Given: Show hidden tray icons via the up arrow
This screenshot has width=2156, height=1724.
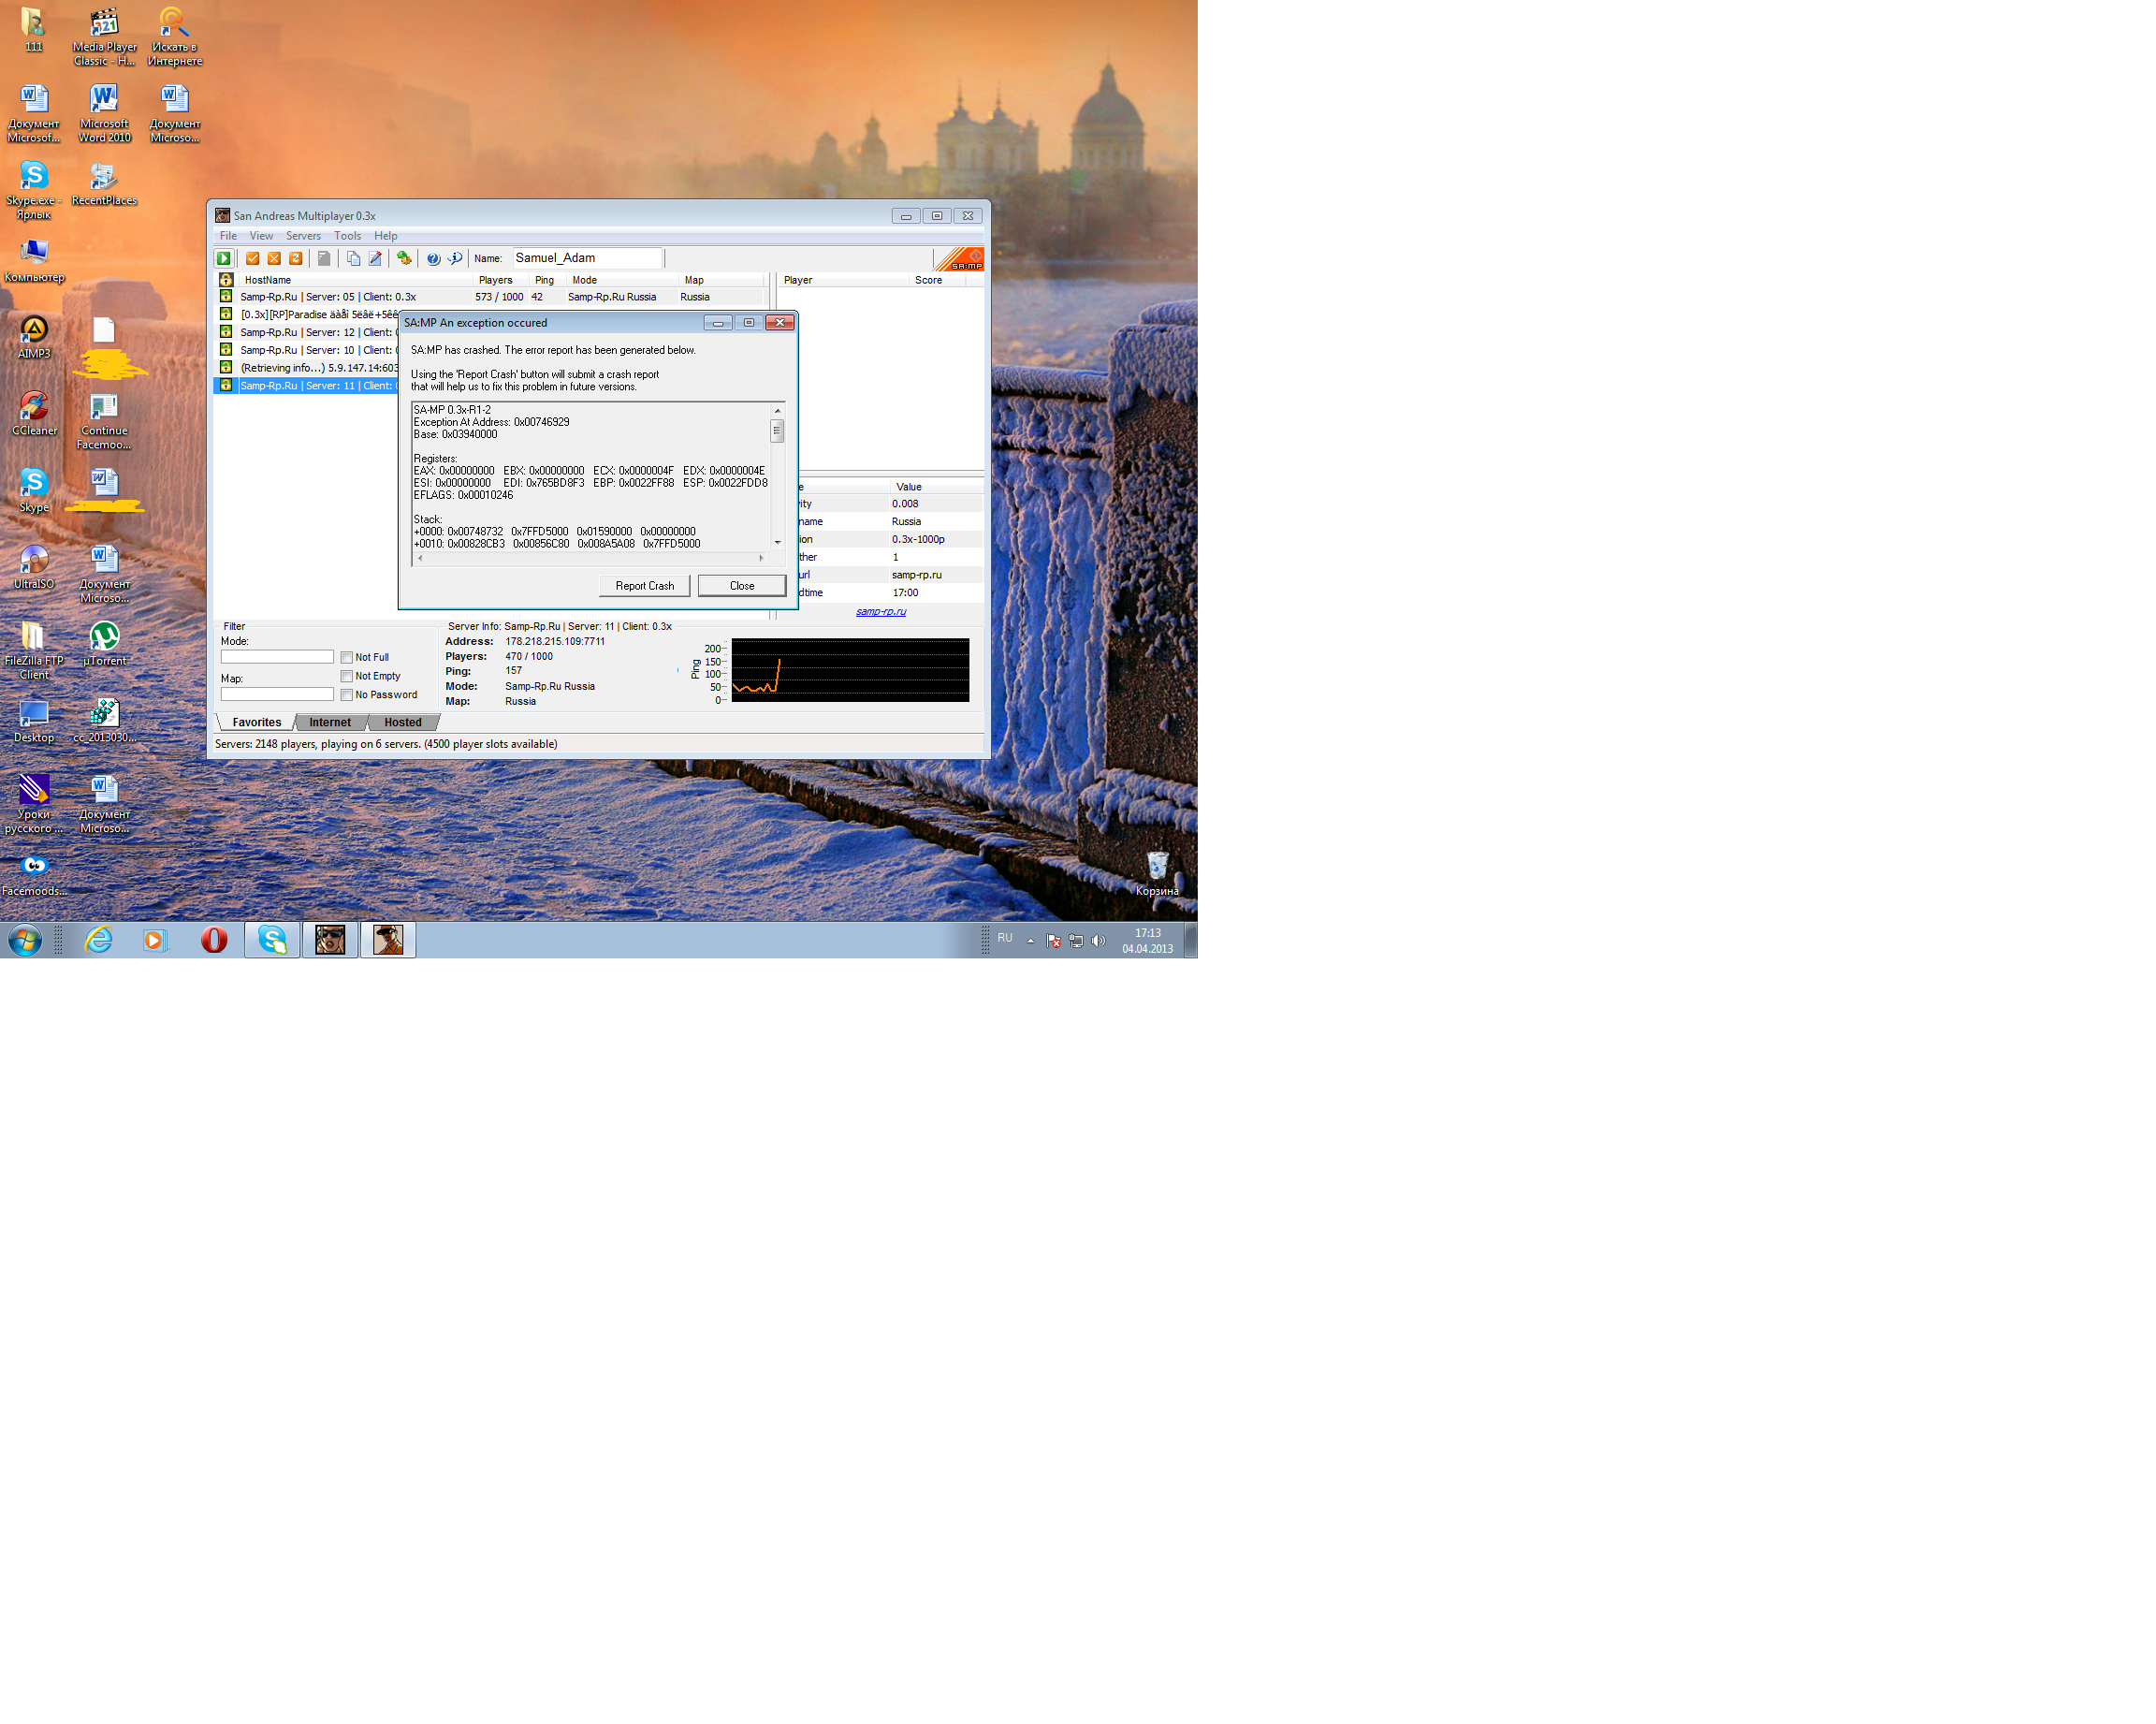Looking at the screenshot, I should [1030, 940].
